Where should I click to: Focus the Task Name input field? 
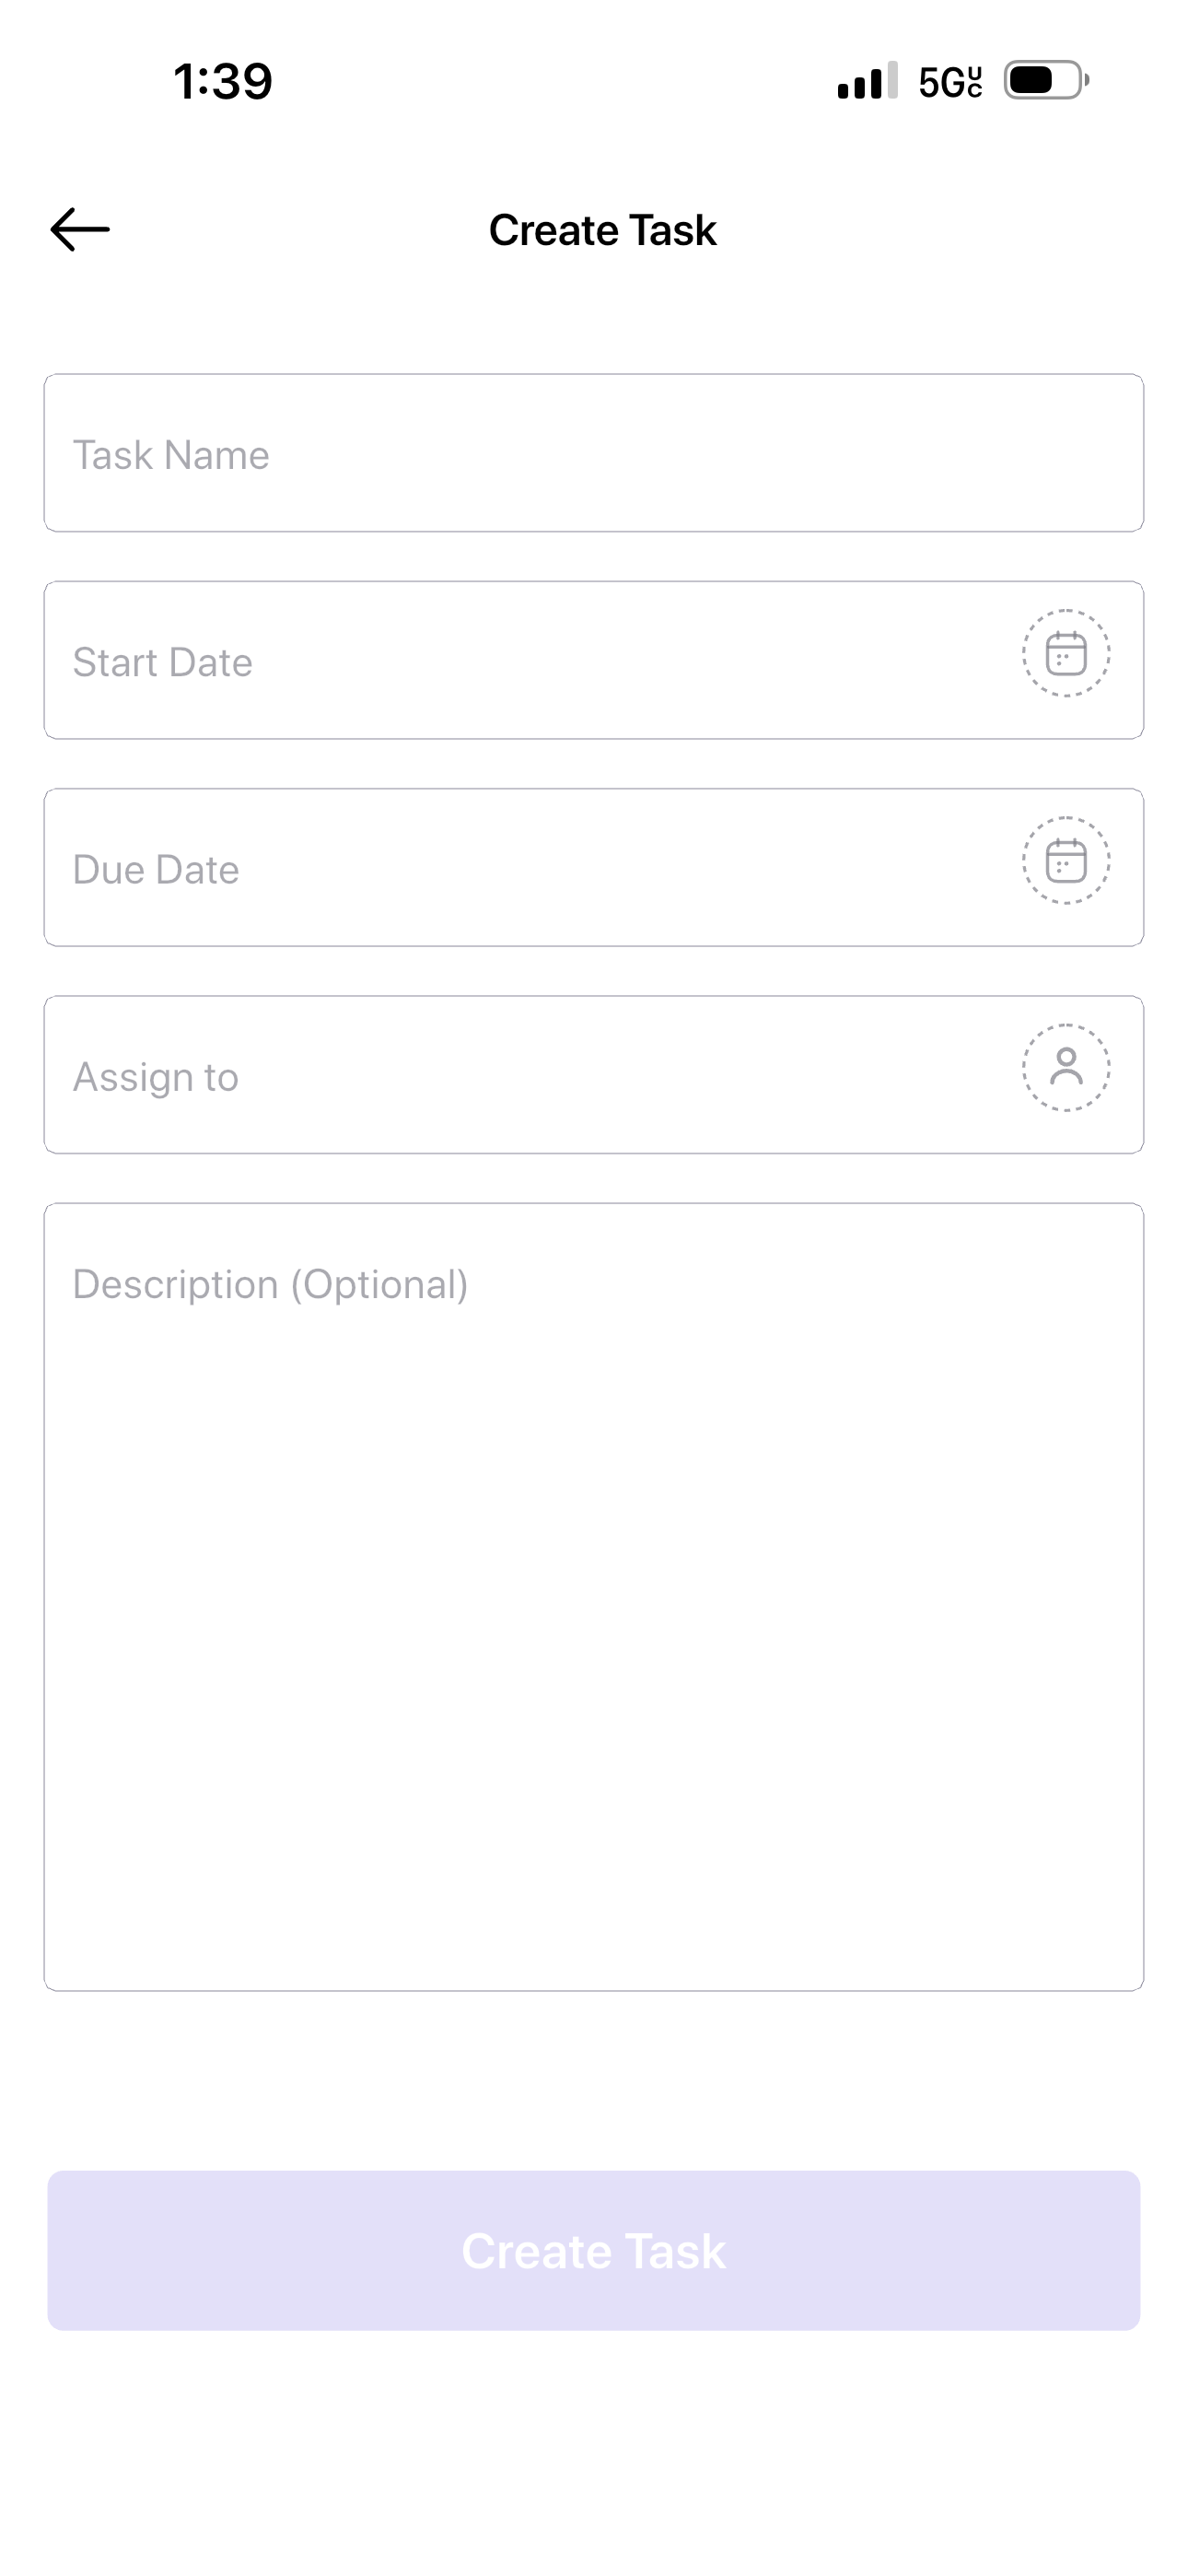point(594,453)
